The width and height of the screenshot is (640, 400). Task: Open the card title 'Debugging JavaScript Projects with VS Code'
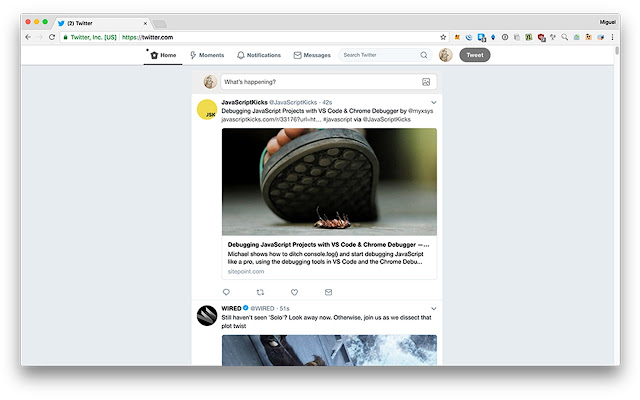pos(328,245)
